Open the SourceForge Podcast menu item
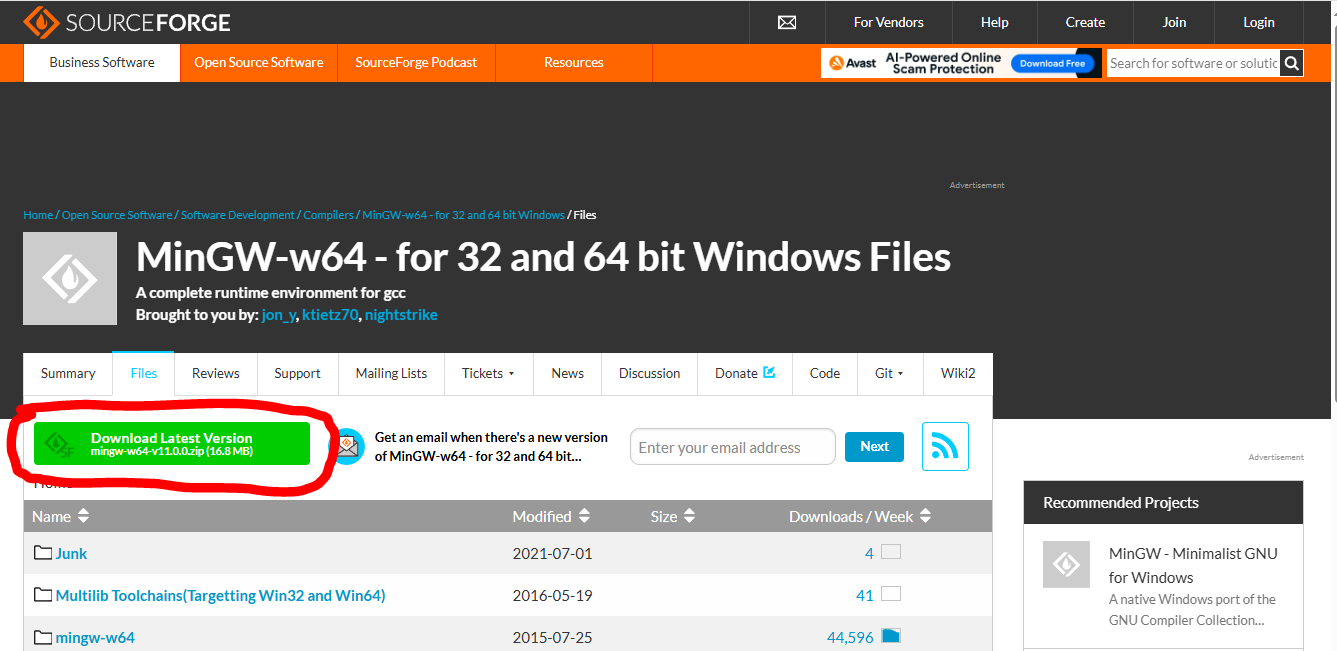The height and width of the screenshot is (651, 1337). pyautogui.click(x=416, y=62)
